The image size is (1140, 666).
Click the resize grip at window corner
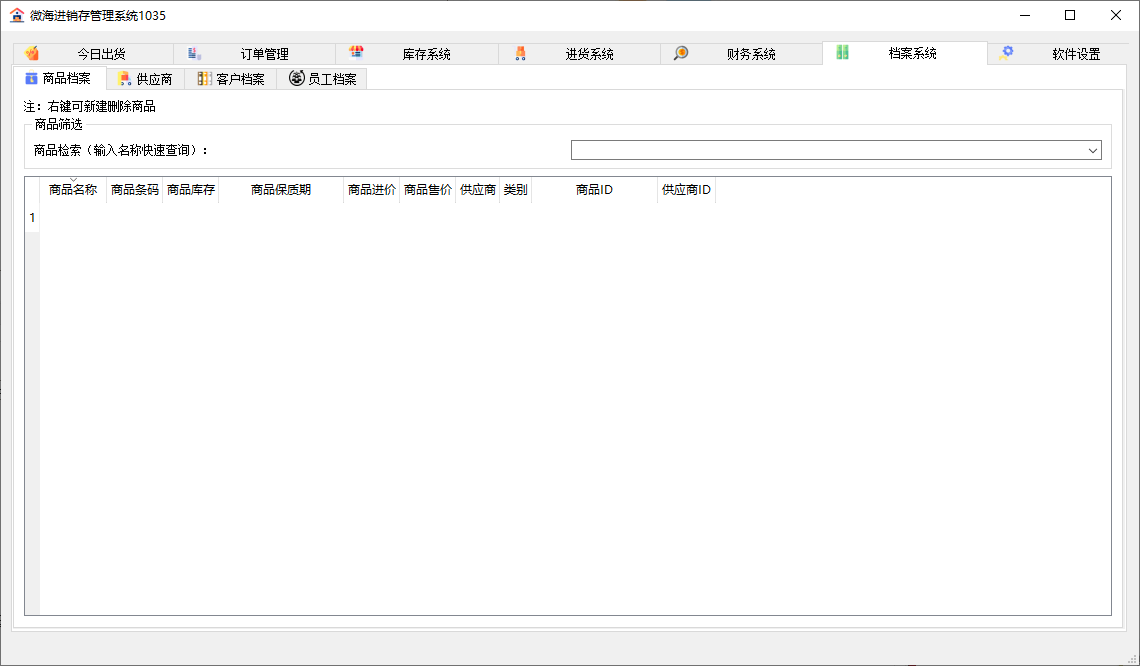click(x=1132, y=658)
